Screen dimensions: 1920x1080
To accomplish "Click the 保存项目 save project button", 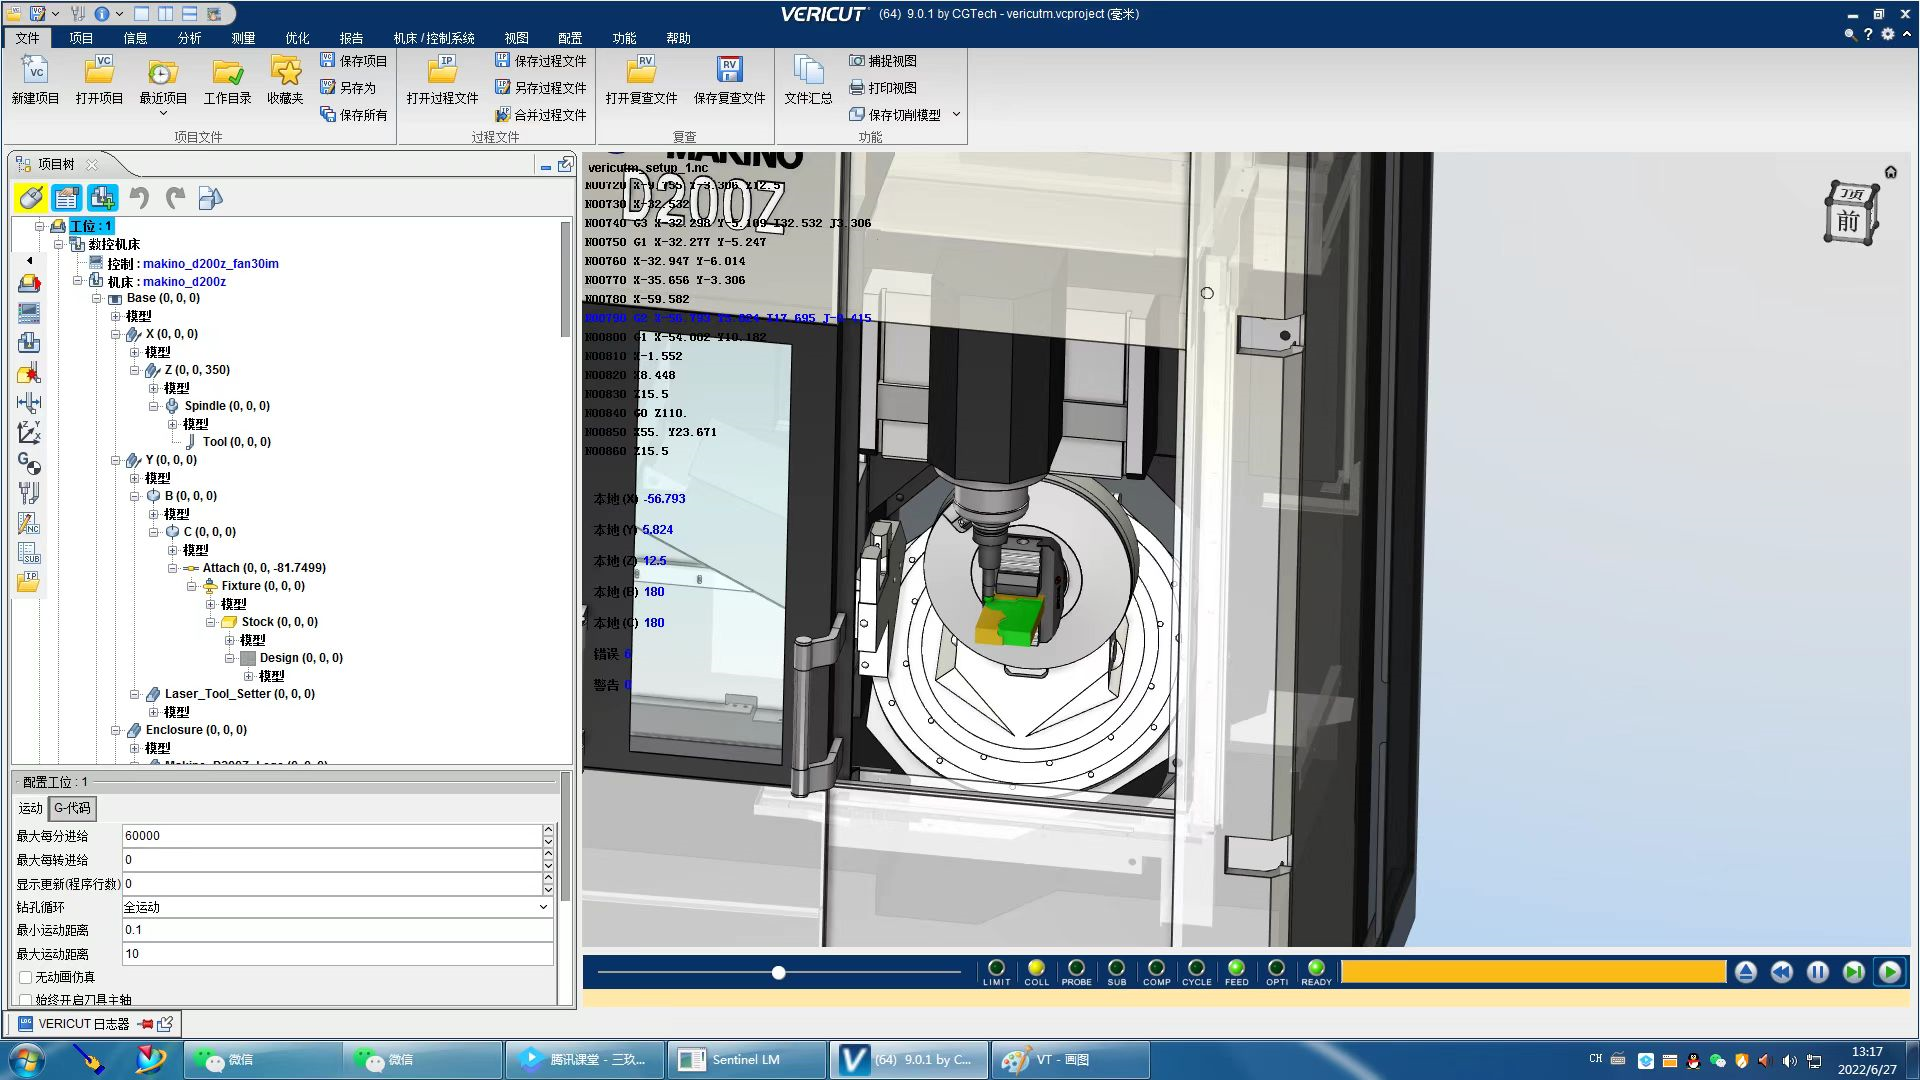I will tap(353, 61).
